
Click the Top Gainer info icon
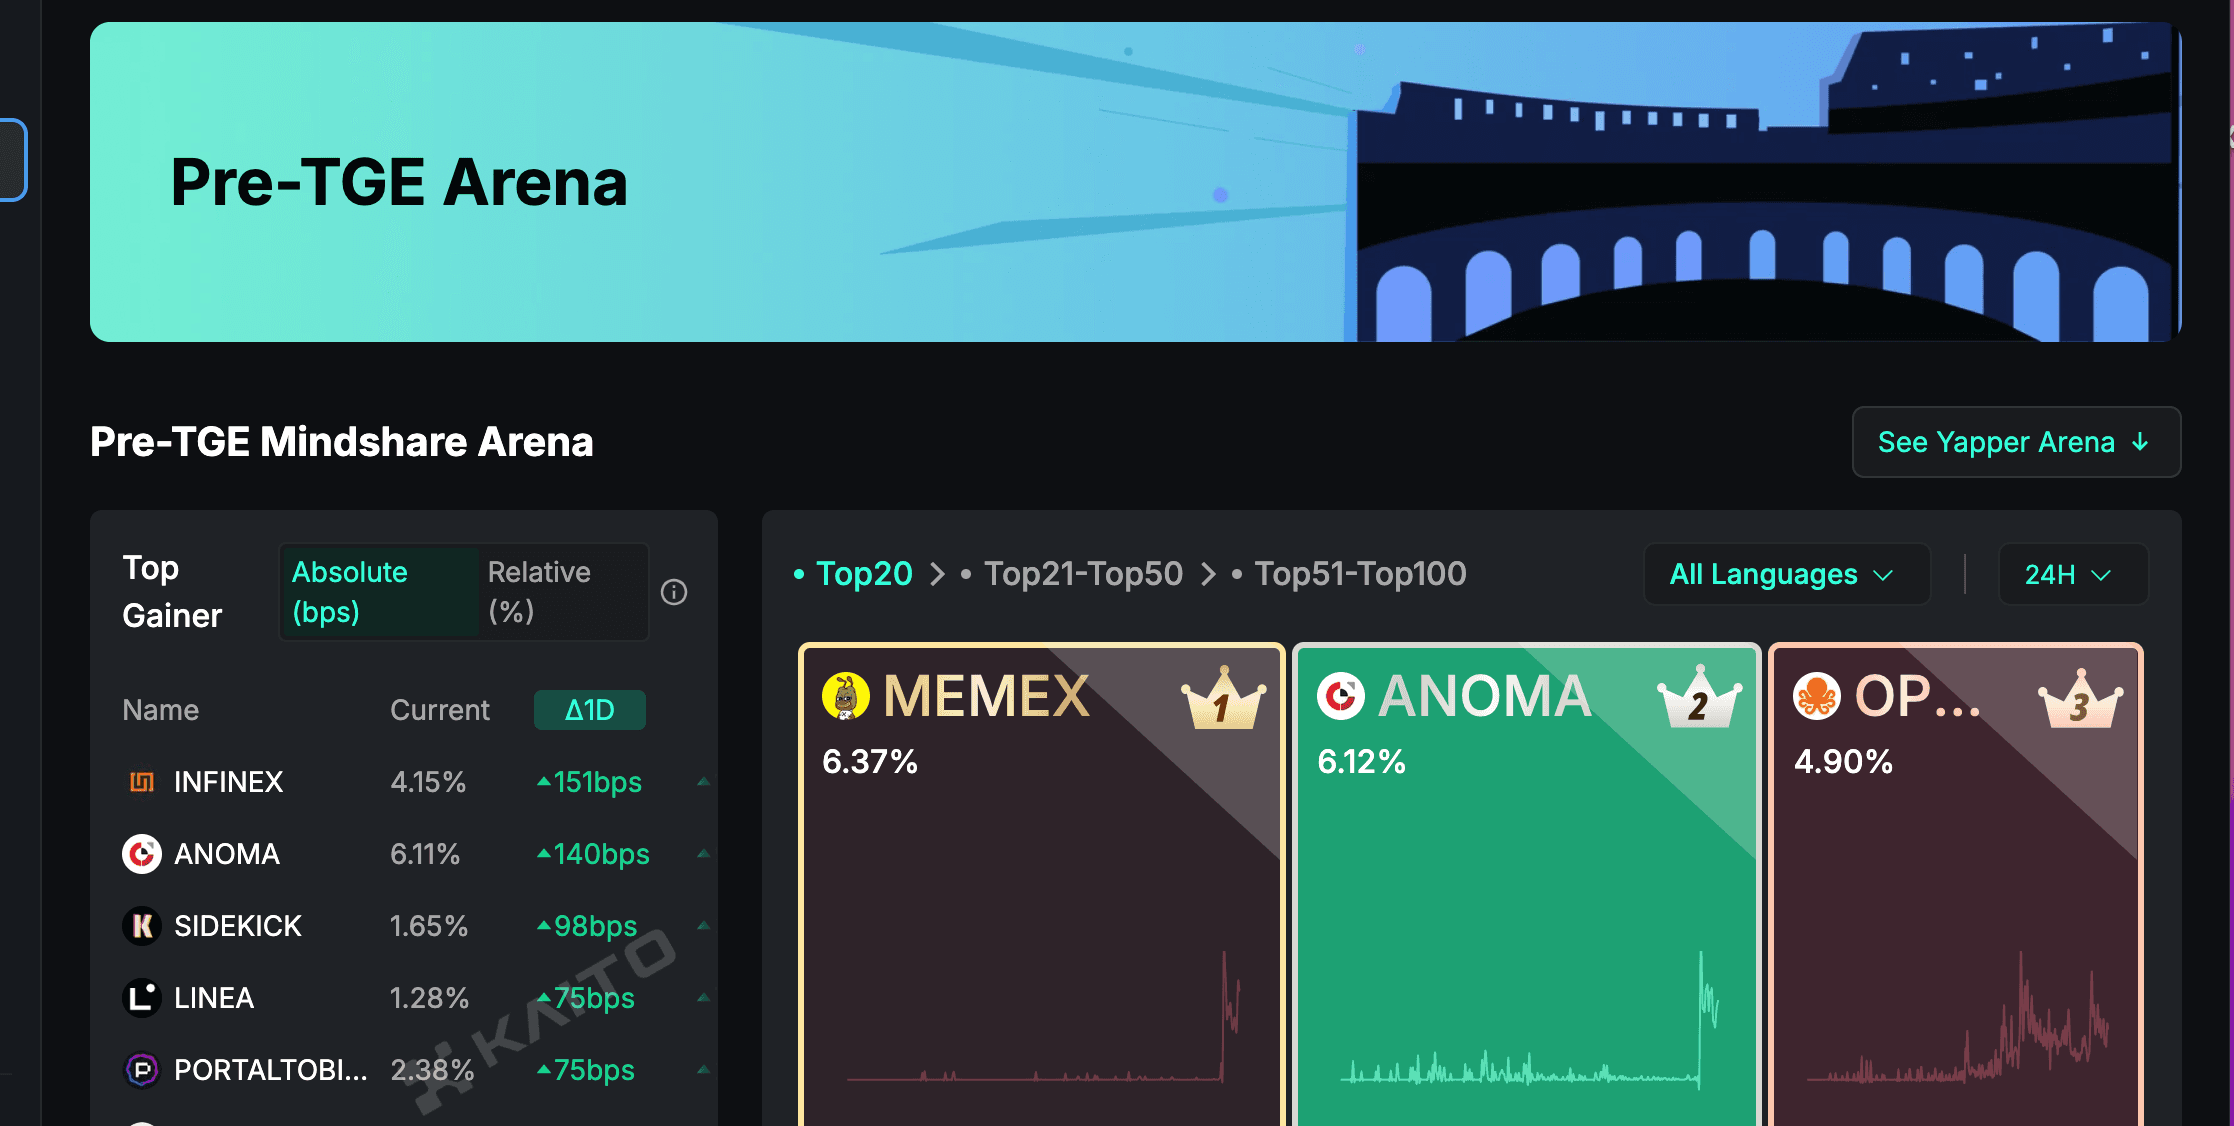674,592
